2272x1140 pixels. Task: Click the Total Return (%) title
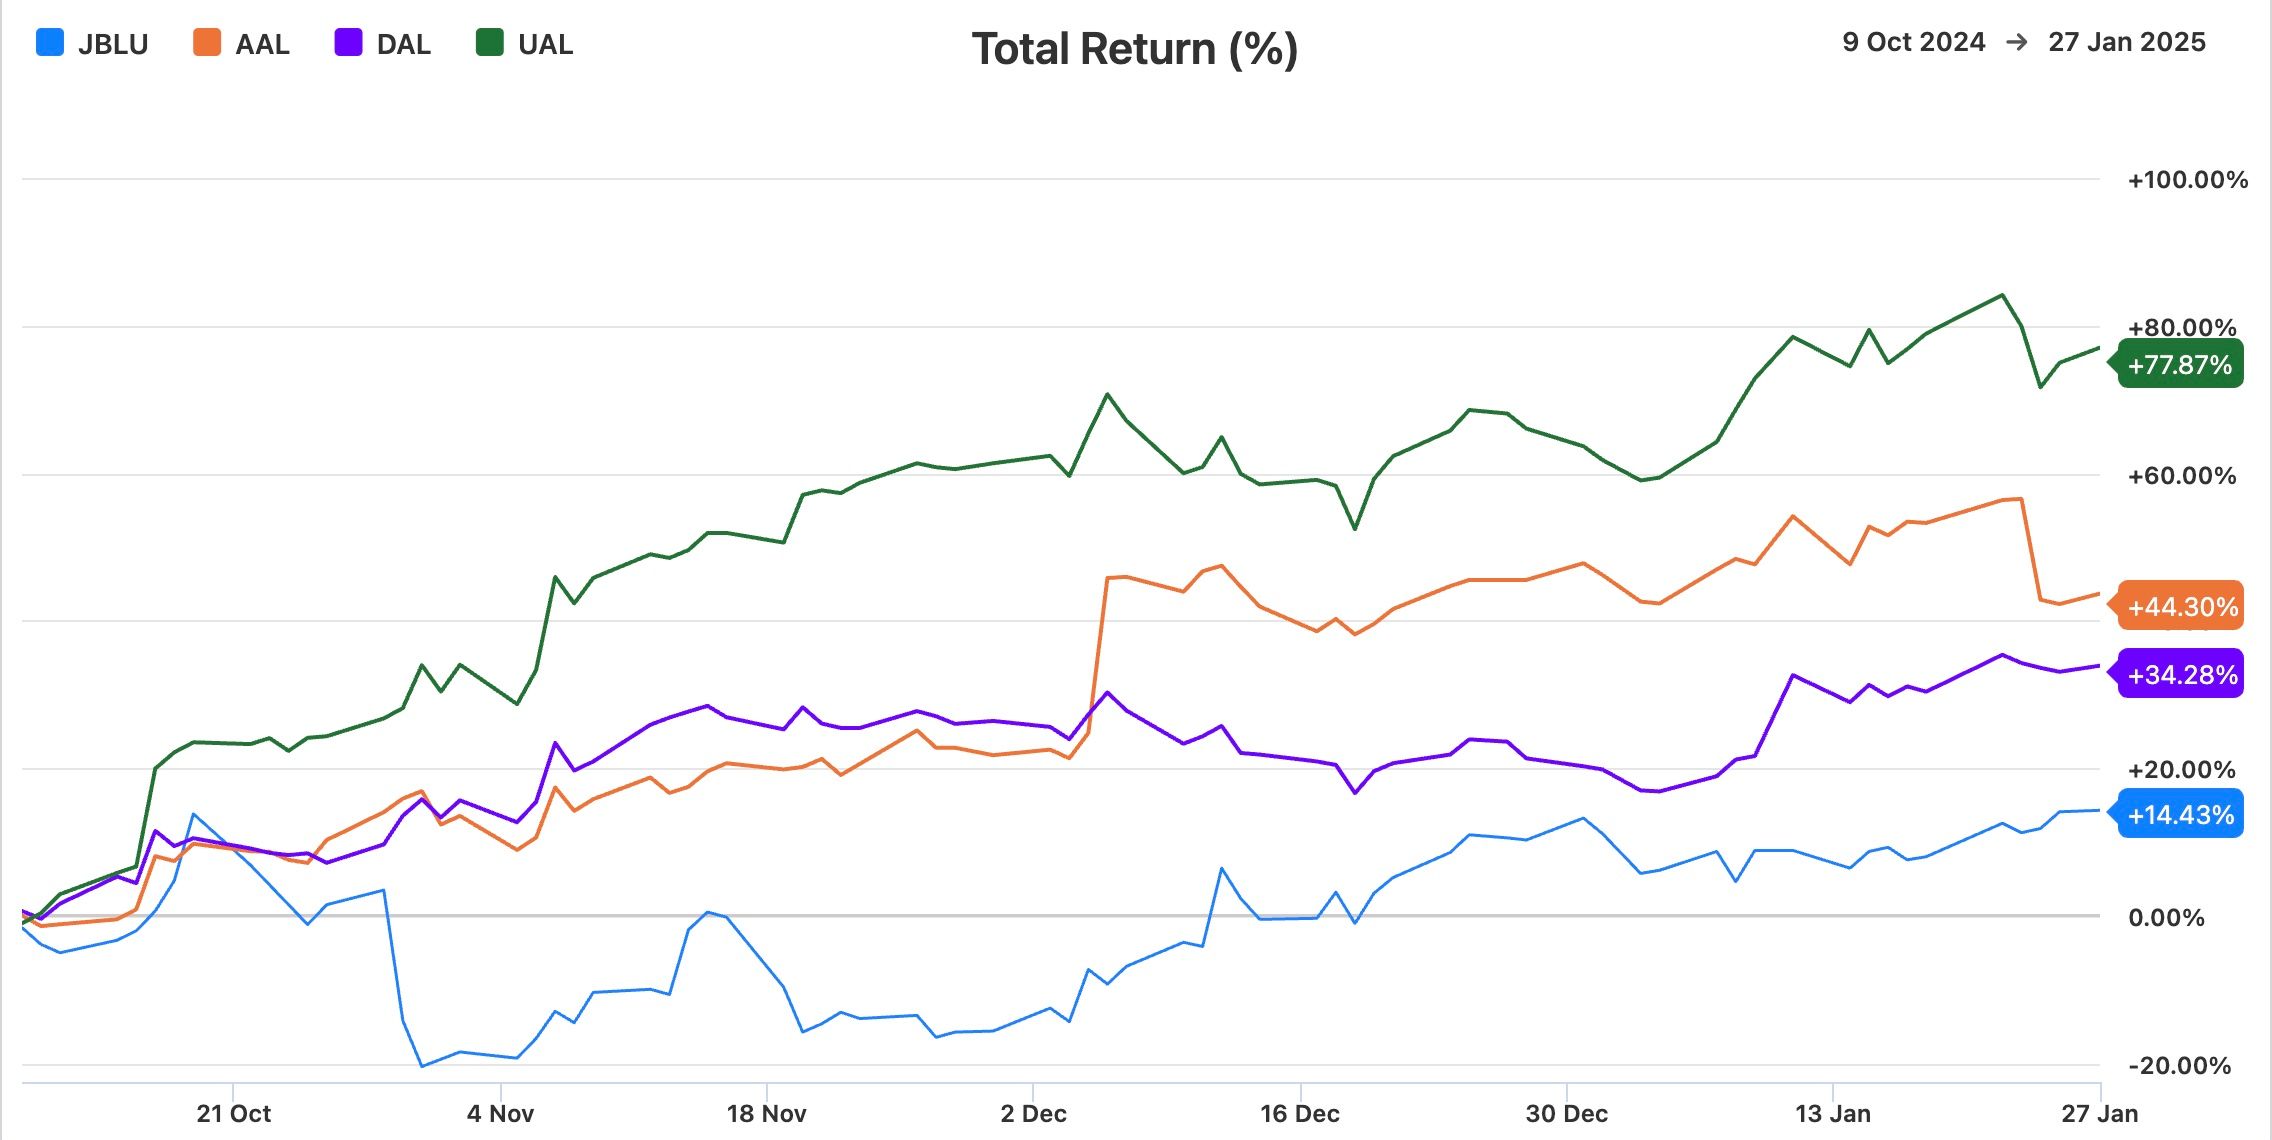1135,48
